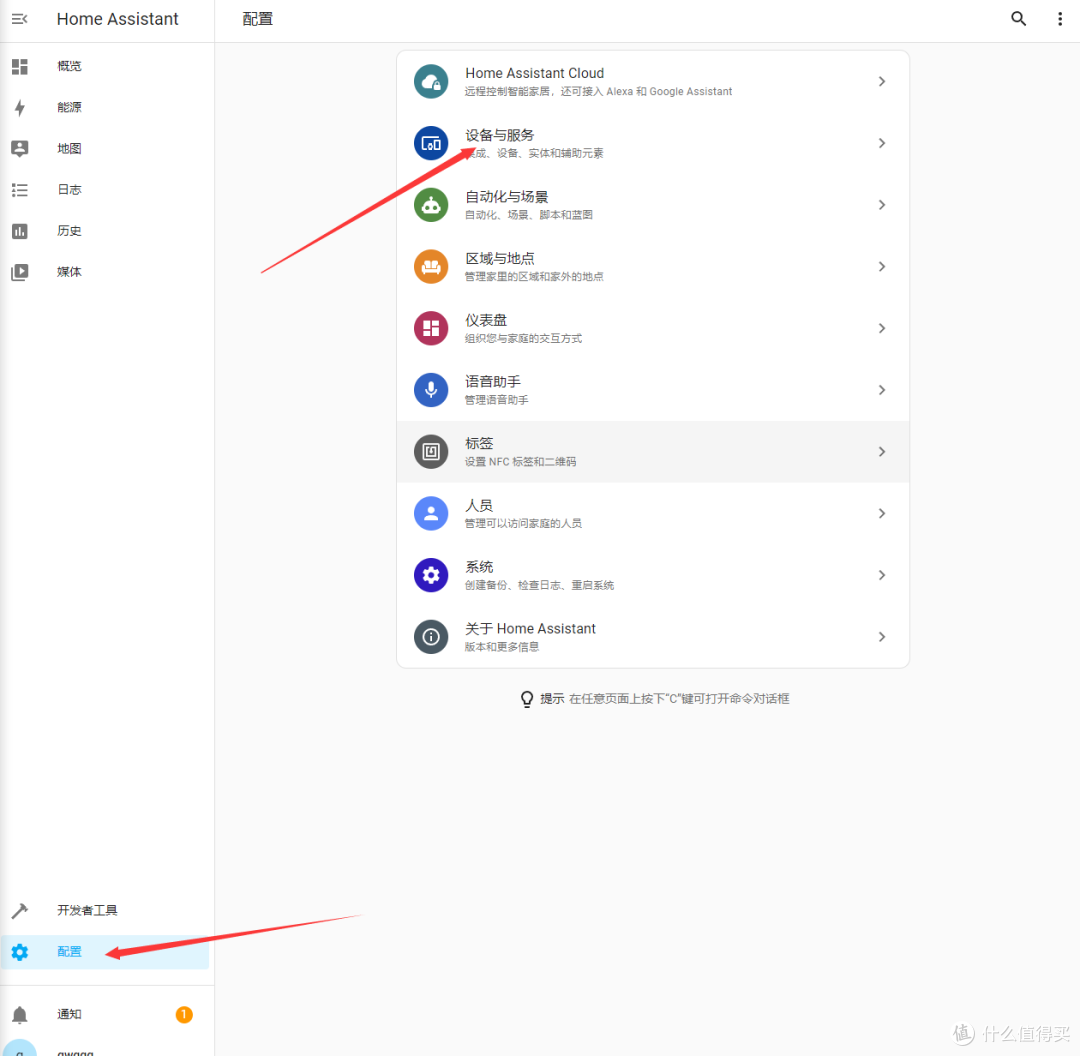The width and height of the screenshot is (1080, 1056).
Task: Click the 概览 dashboard icon in the sidebar
Action: (20, 66)
